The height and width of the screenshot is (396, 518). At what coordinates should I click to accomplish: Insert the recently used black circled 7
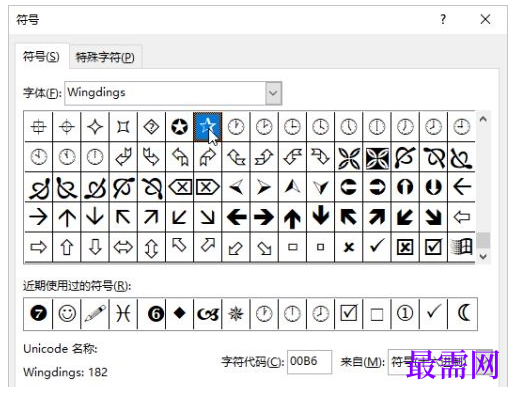click(39, 313)
